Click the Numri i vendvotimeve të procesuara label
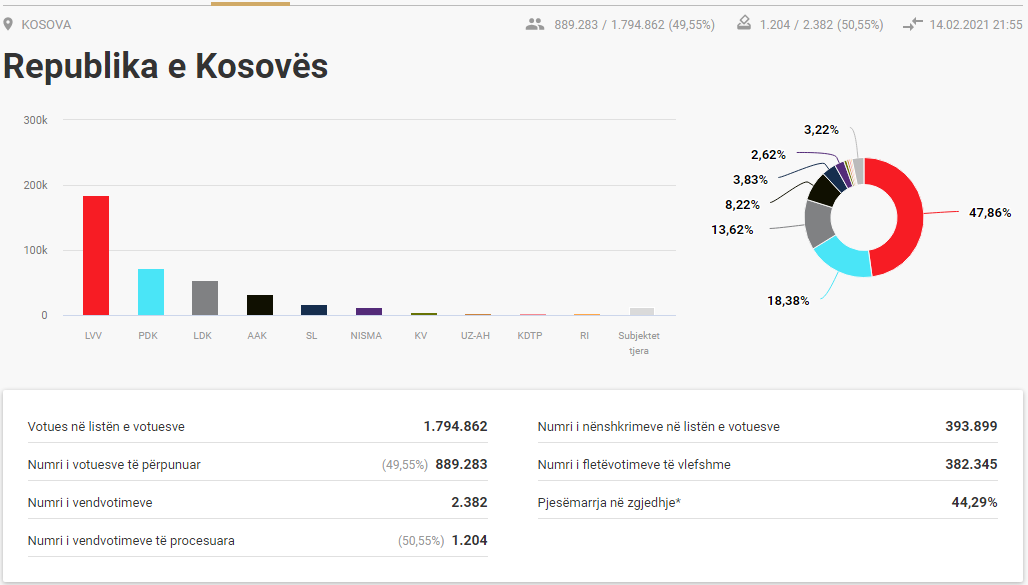The image size is (1028, 585). [131, 541]
